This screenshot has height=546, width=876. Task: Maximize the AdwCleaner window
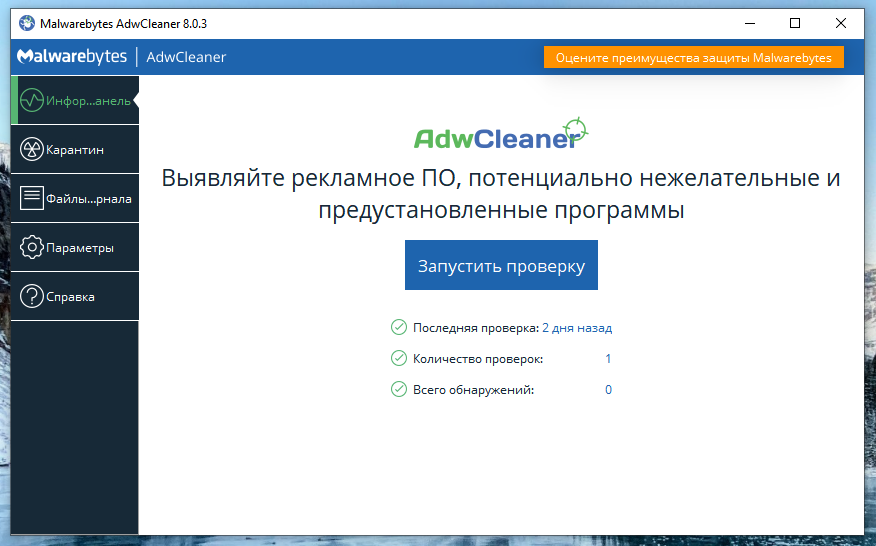pyautogui.click(x=795, y=23)
